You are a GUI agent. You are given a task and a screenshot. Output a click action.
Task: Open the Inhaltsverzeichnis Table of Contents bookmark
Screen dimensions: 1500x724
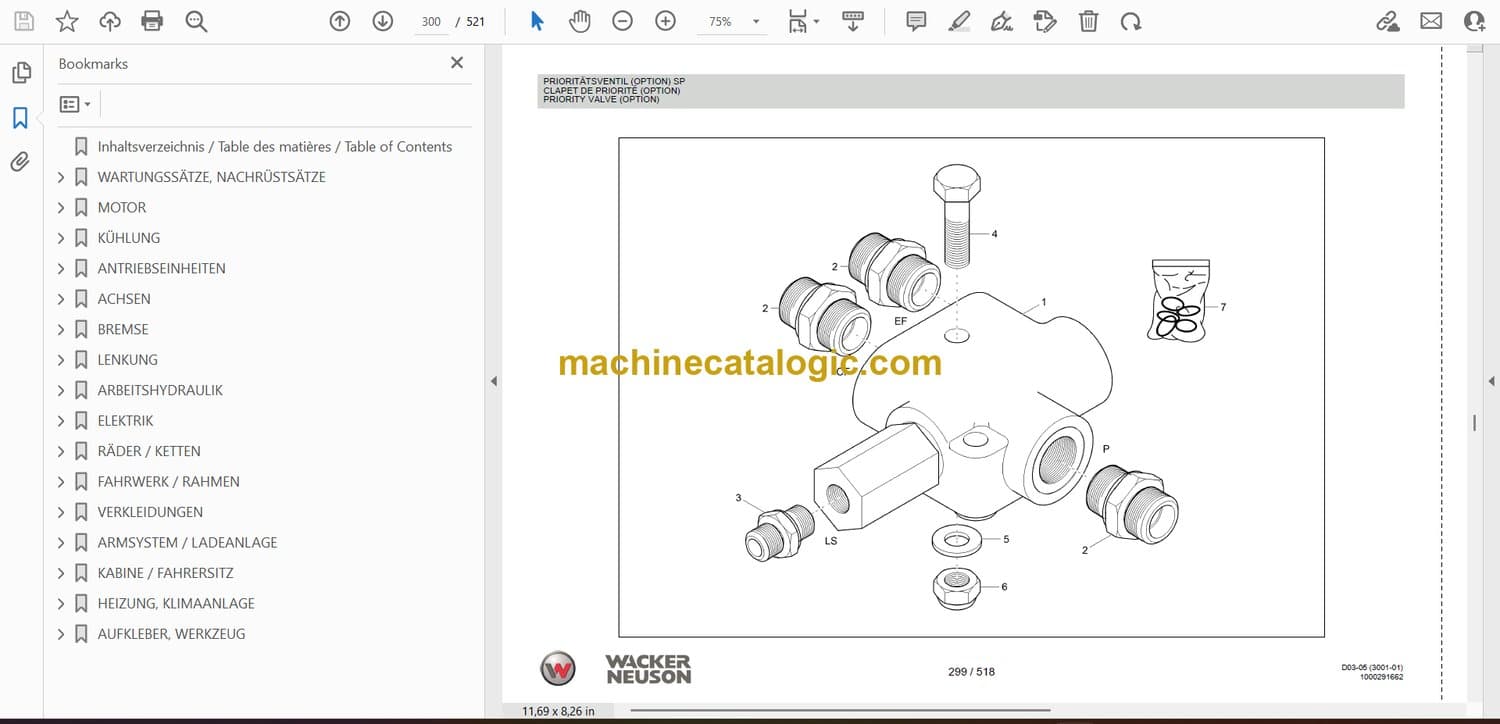point(274,147)
